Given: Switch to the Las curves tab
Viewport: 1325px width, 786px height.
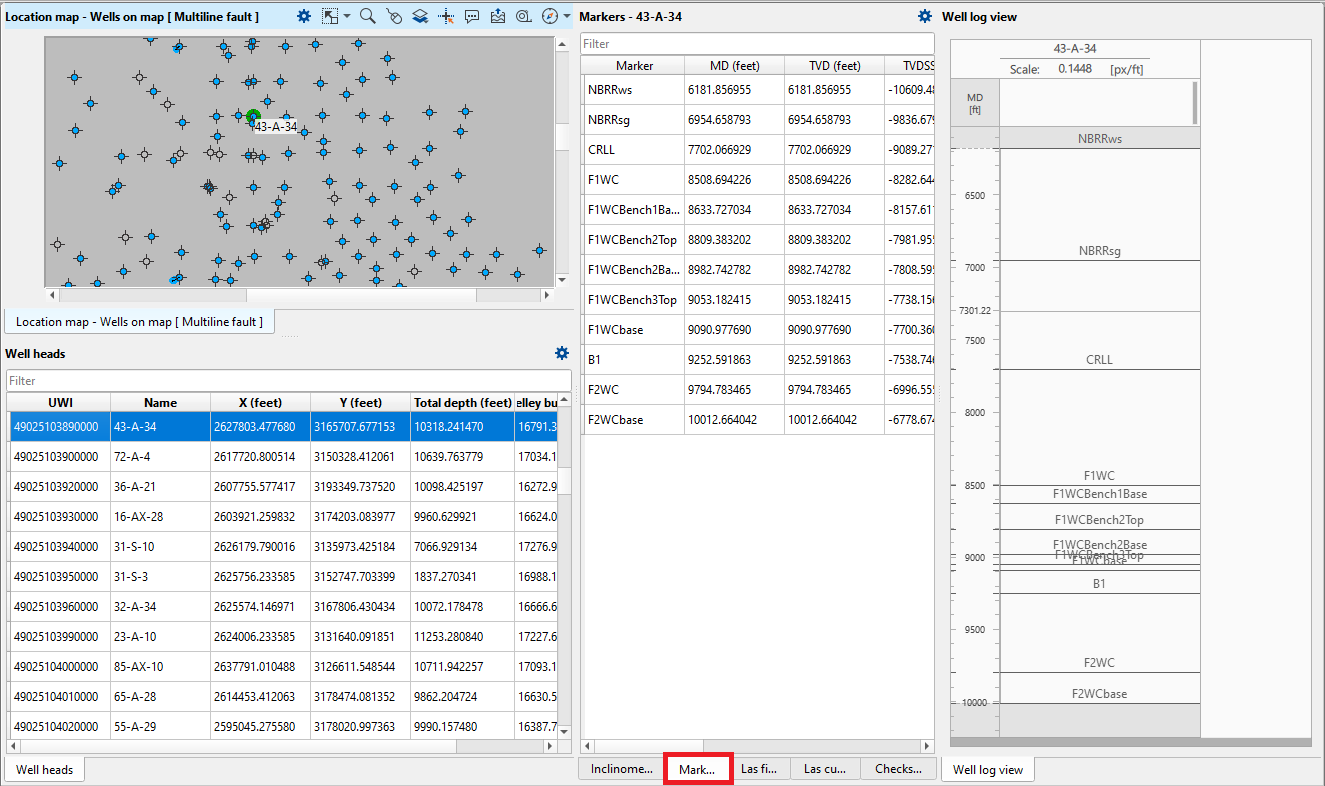Looking at the screenshot, I should click(825, 769).
